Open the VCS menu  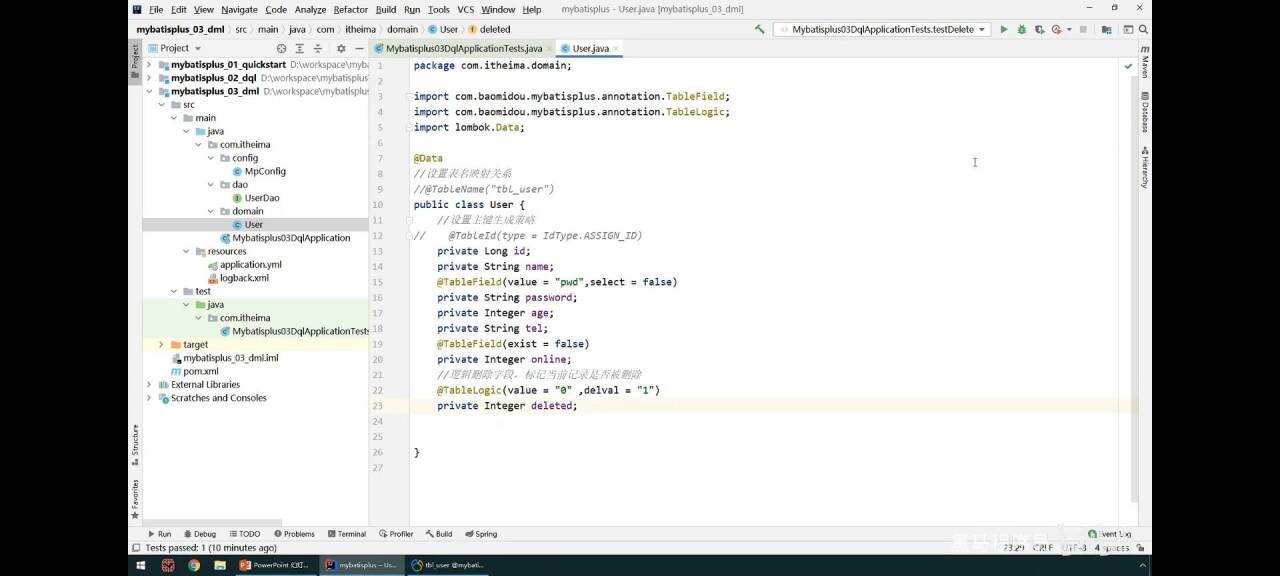tap(465, 9)
